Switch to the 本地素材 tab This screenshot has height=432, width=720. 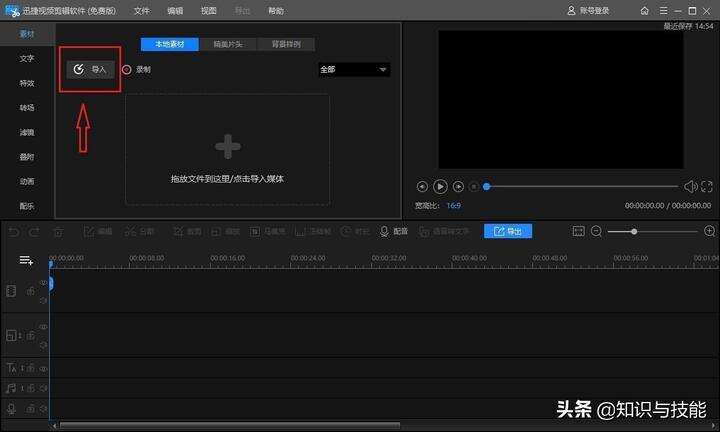(x=169, y=44)
